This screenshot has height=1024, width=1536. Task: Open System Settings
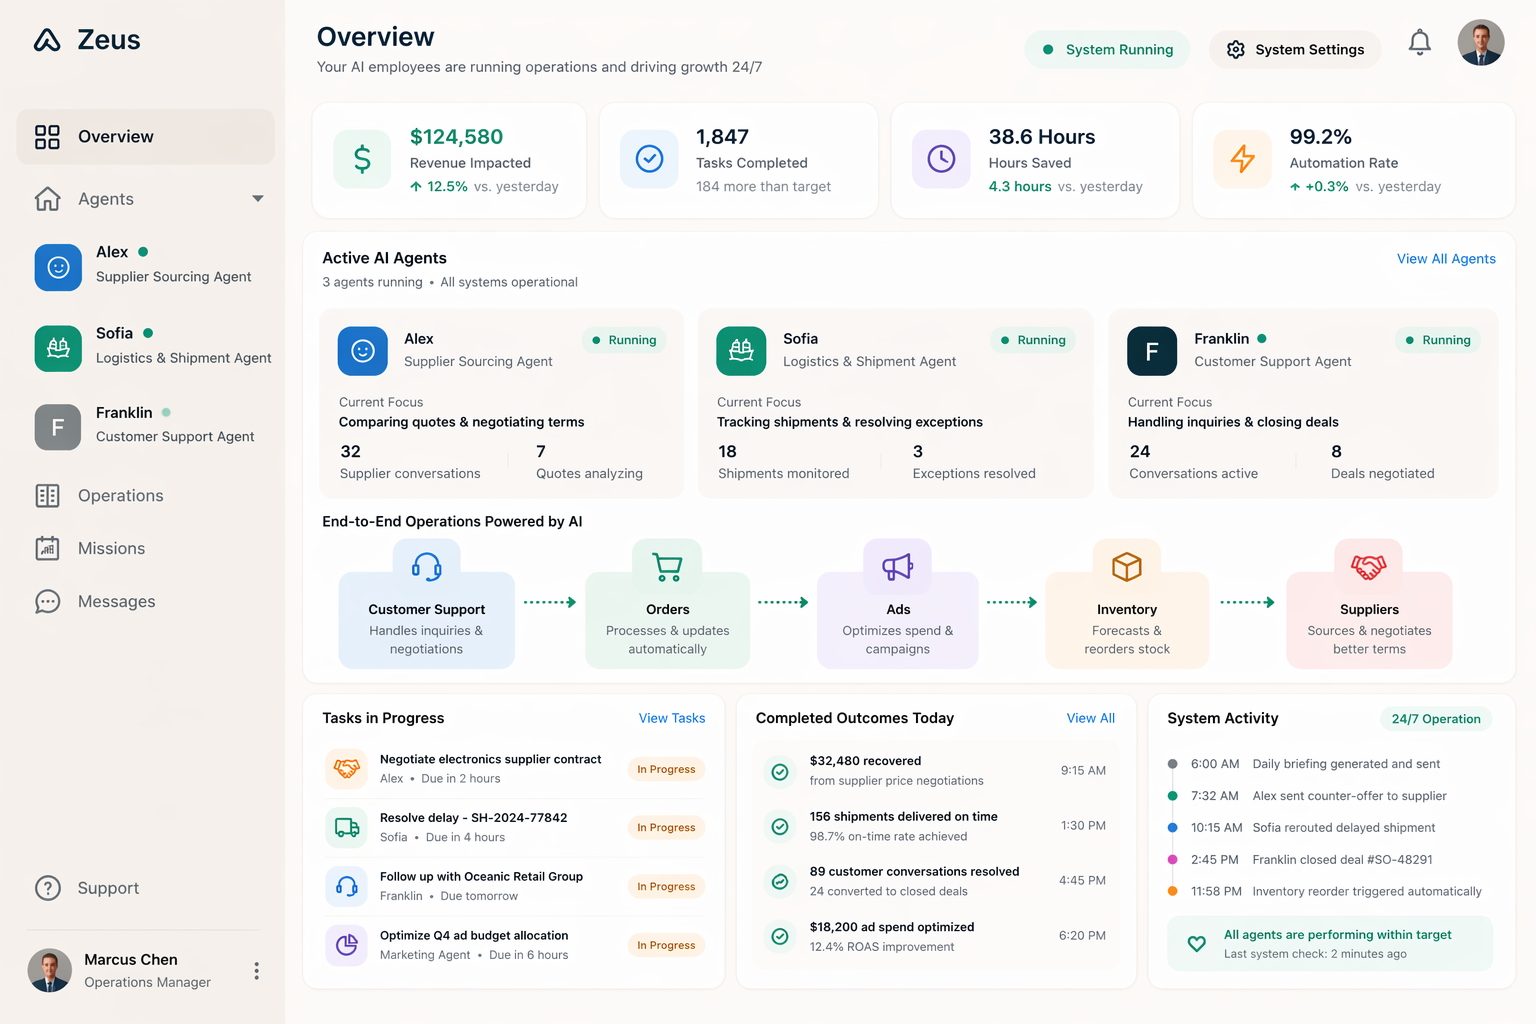click(x=1295, y=50)
